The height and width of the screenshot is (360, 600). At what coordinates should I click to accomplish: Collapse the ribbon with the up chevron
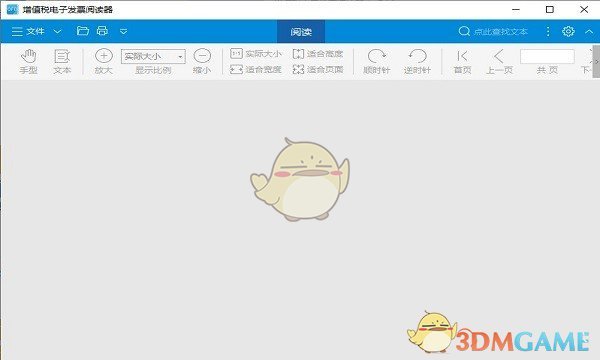[589, 32]
